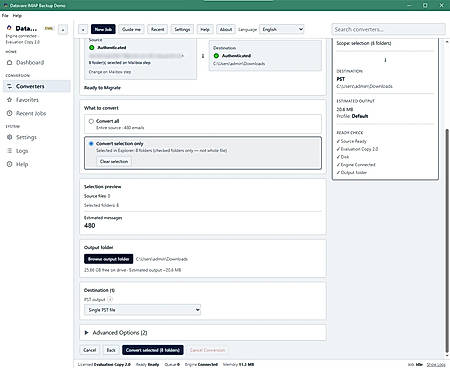Screen dimensions: 450x368
Task: Open the Converters sidebar item
Action: (x=37, y=86)
